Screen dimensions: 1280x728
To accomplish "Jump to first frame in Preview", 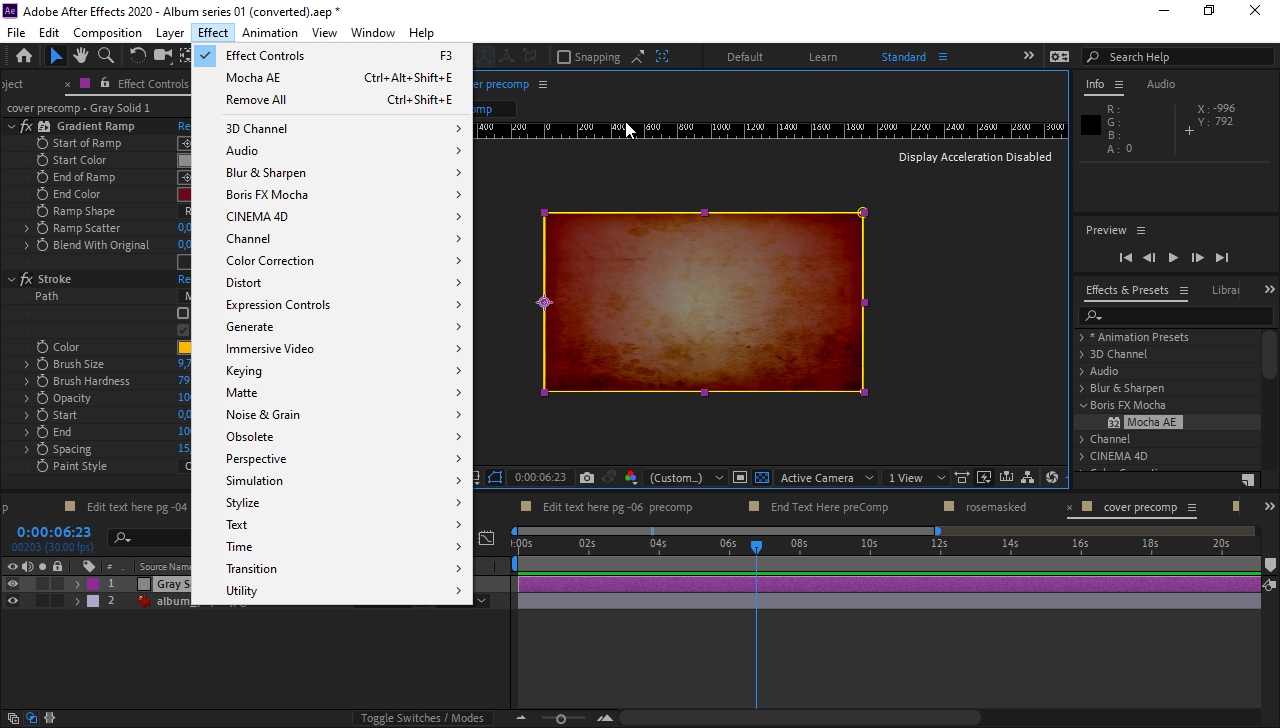I will 1125,258.
